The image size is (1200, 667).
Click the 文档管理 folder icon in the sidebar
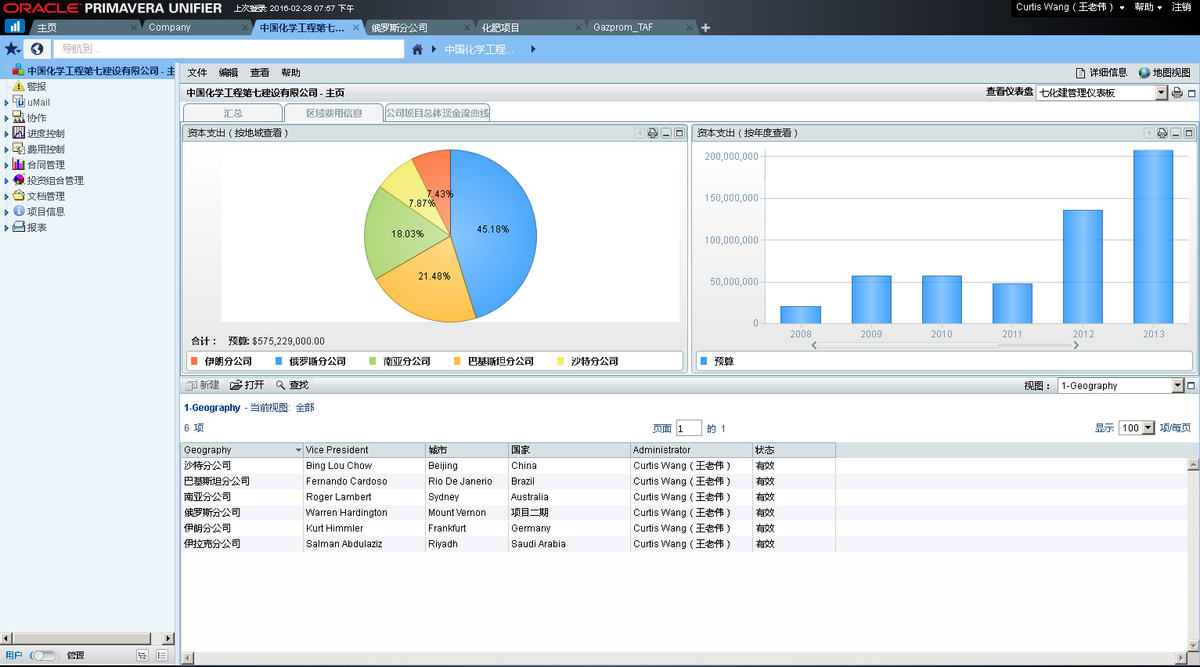point(19,196)
